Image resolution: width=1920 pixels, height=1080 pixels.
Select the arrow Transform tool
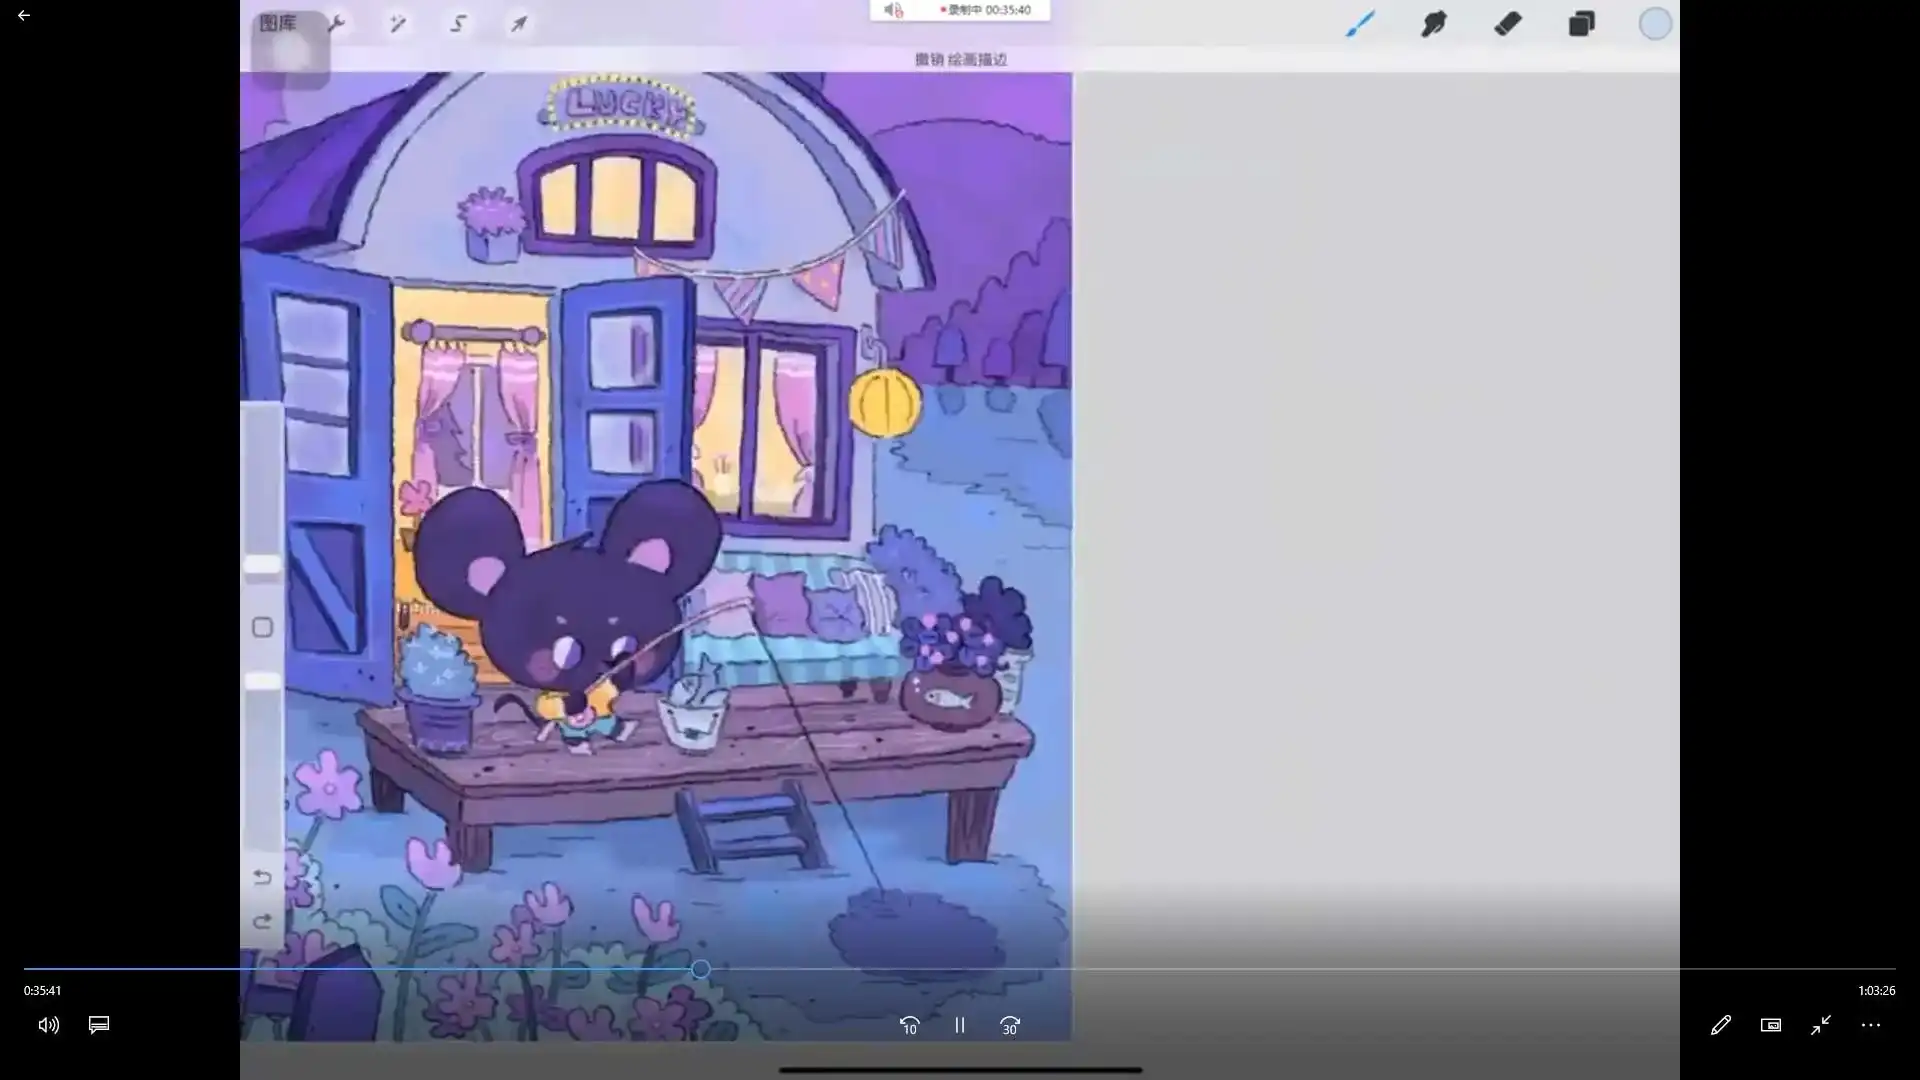[519, 24]
